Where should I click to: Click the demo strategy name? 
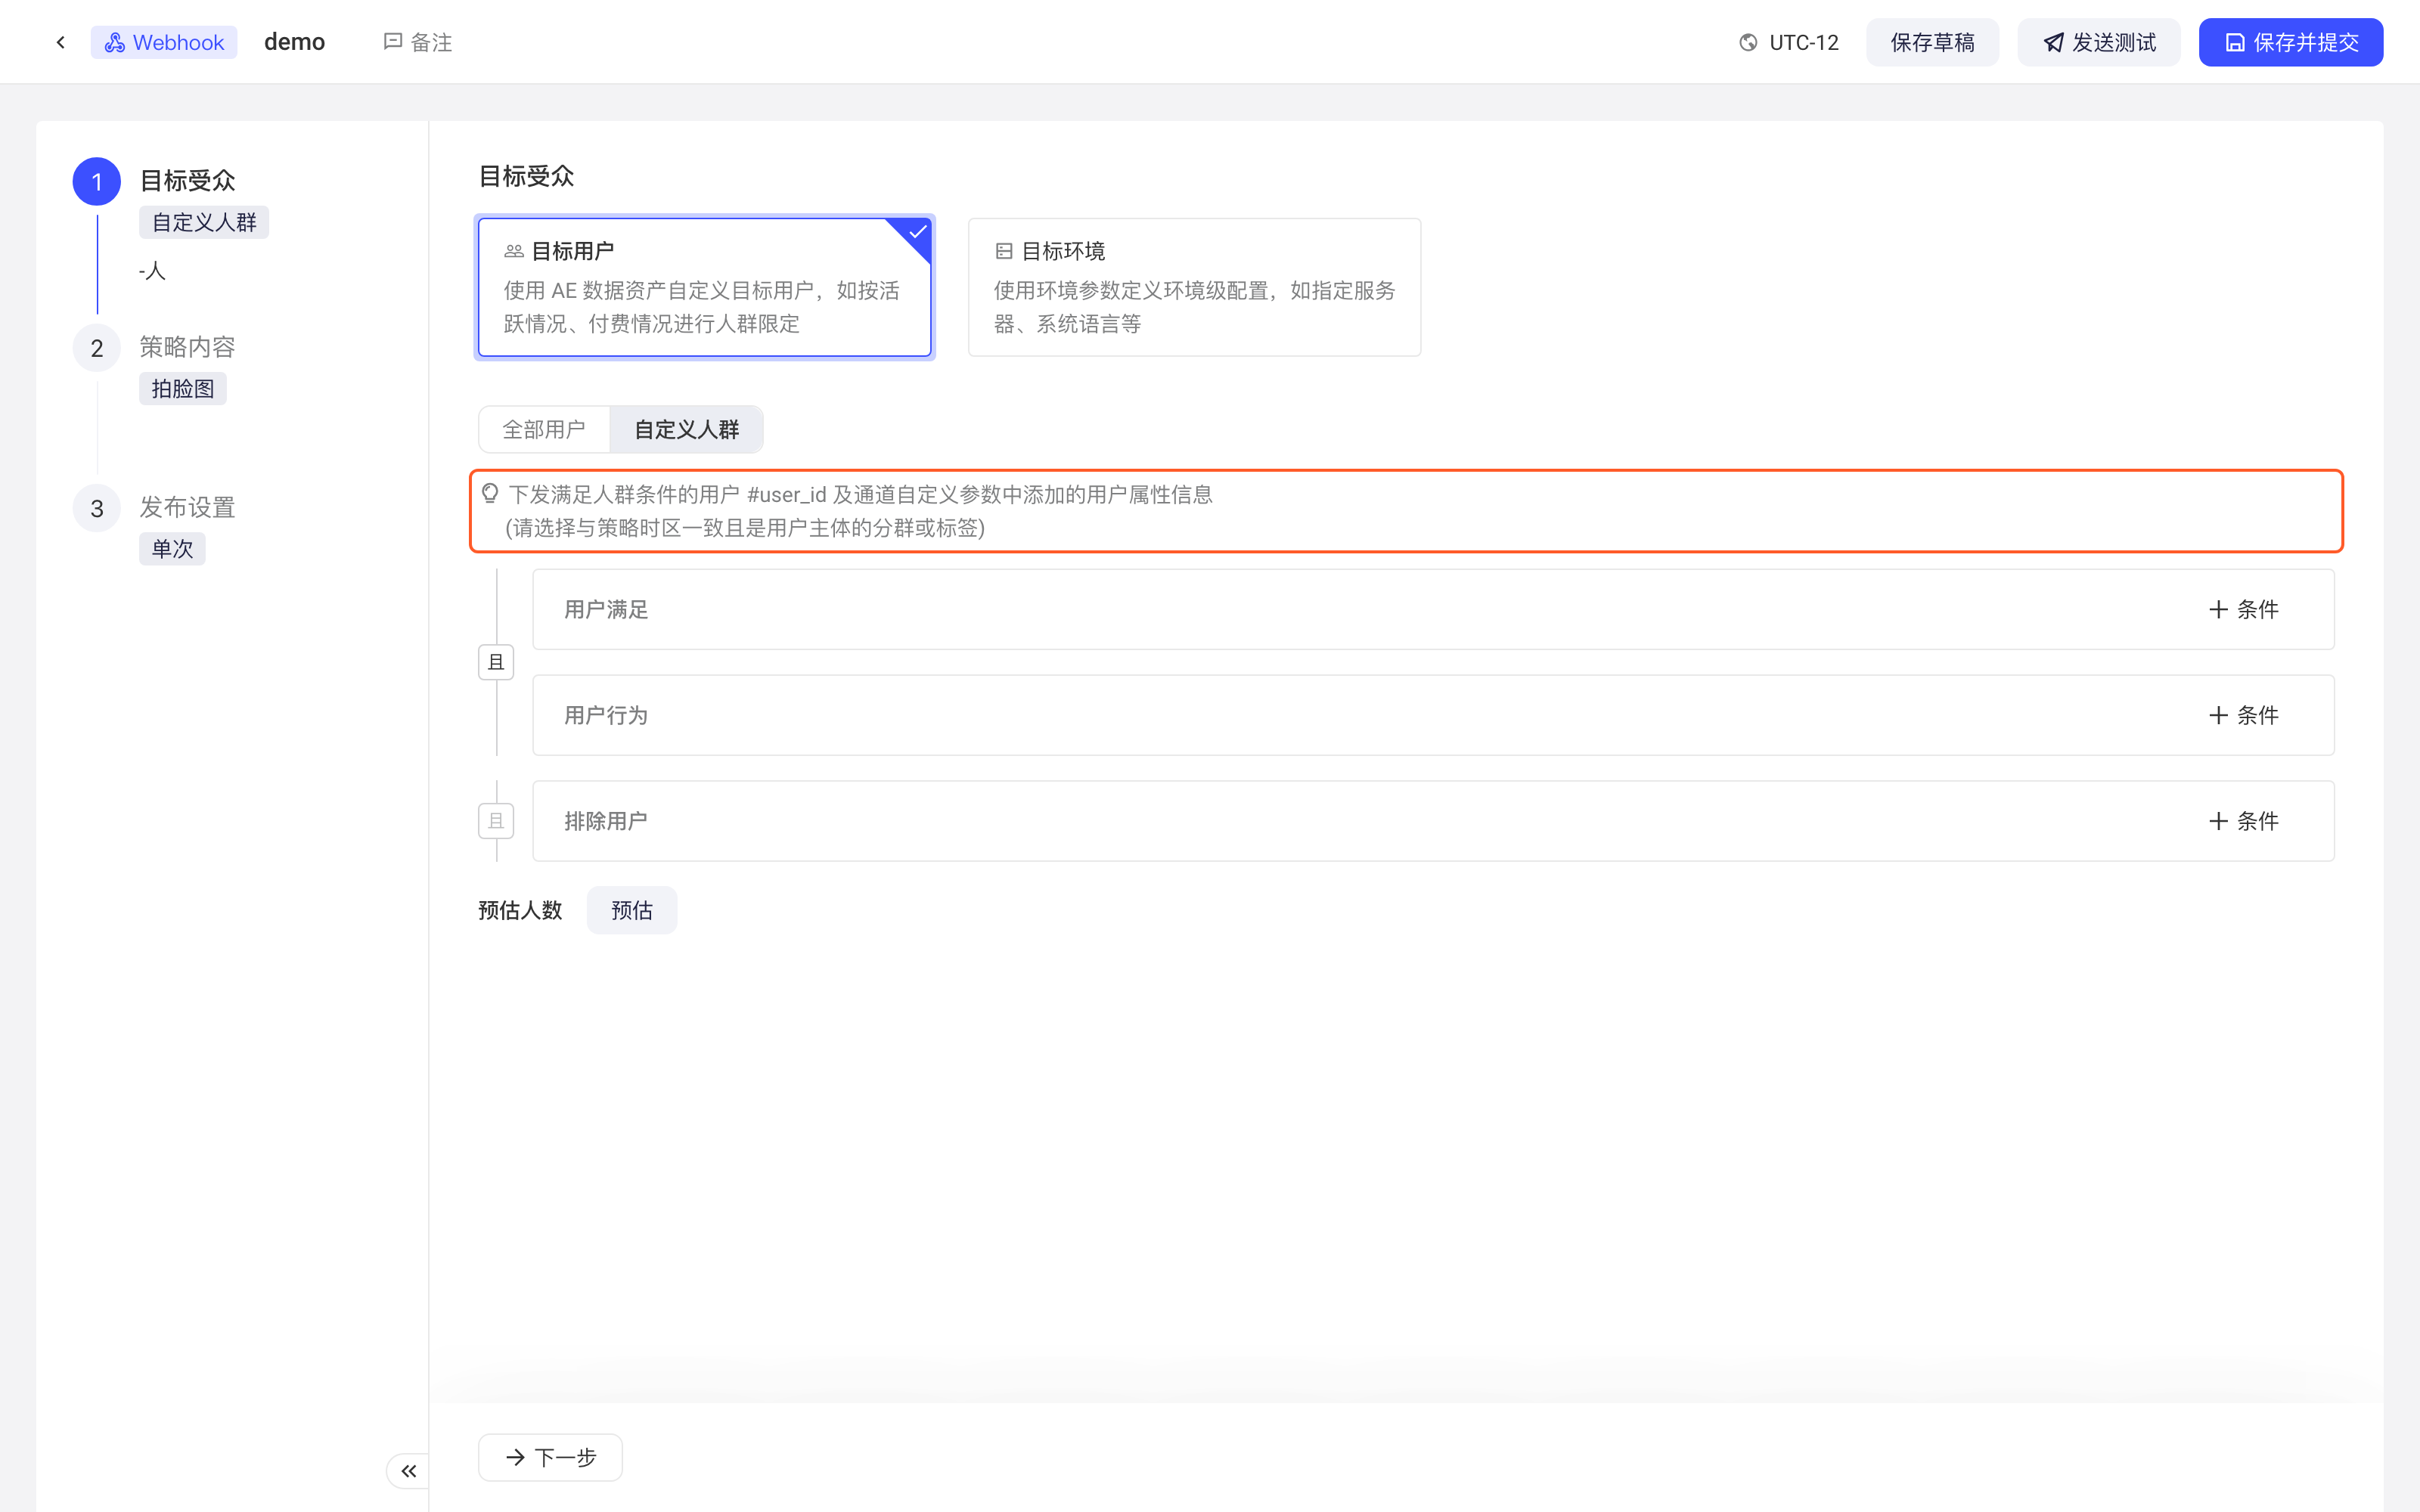(x=294, y=42)
